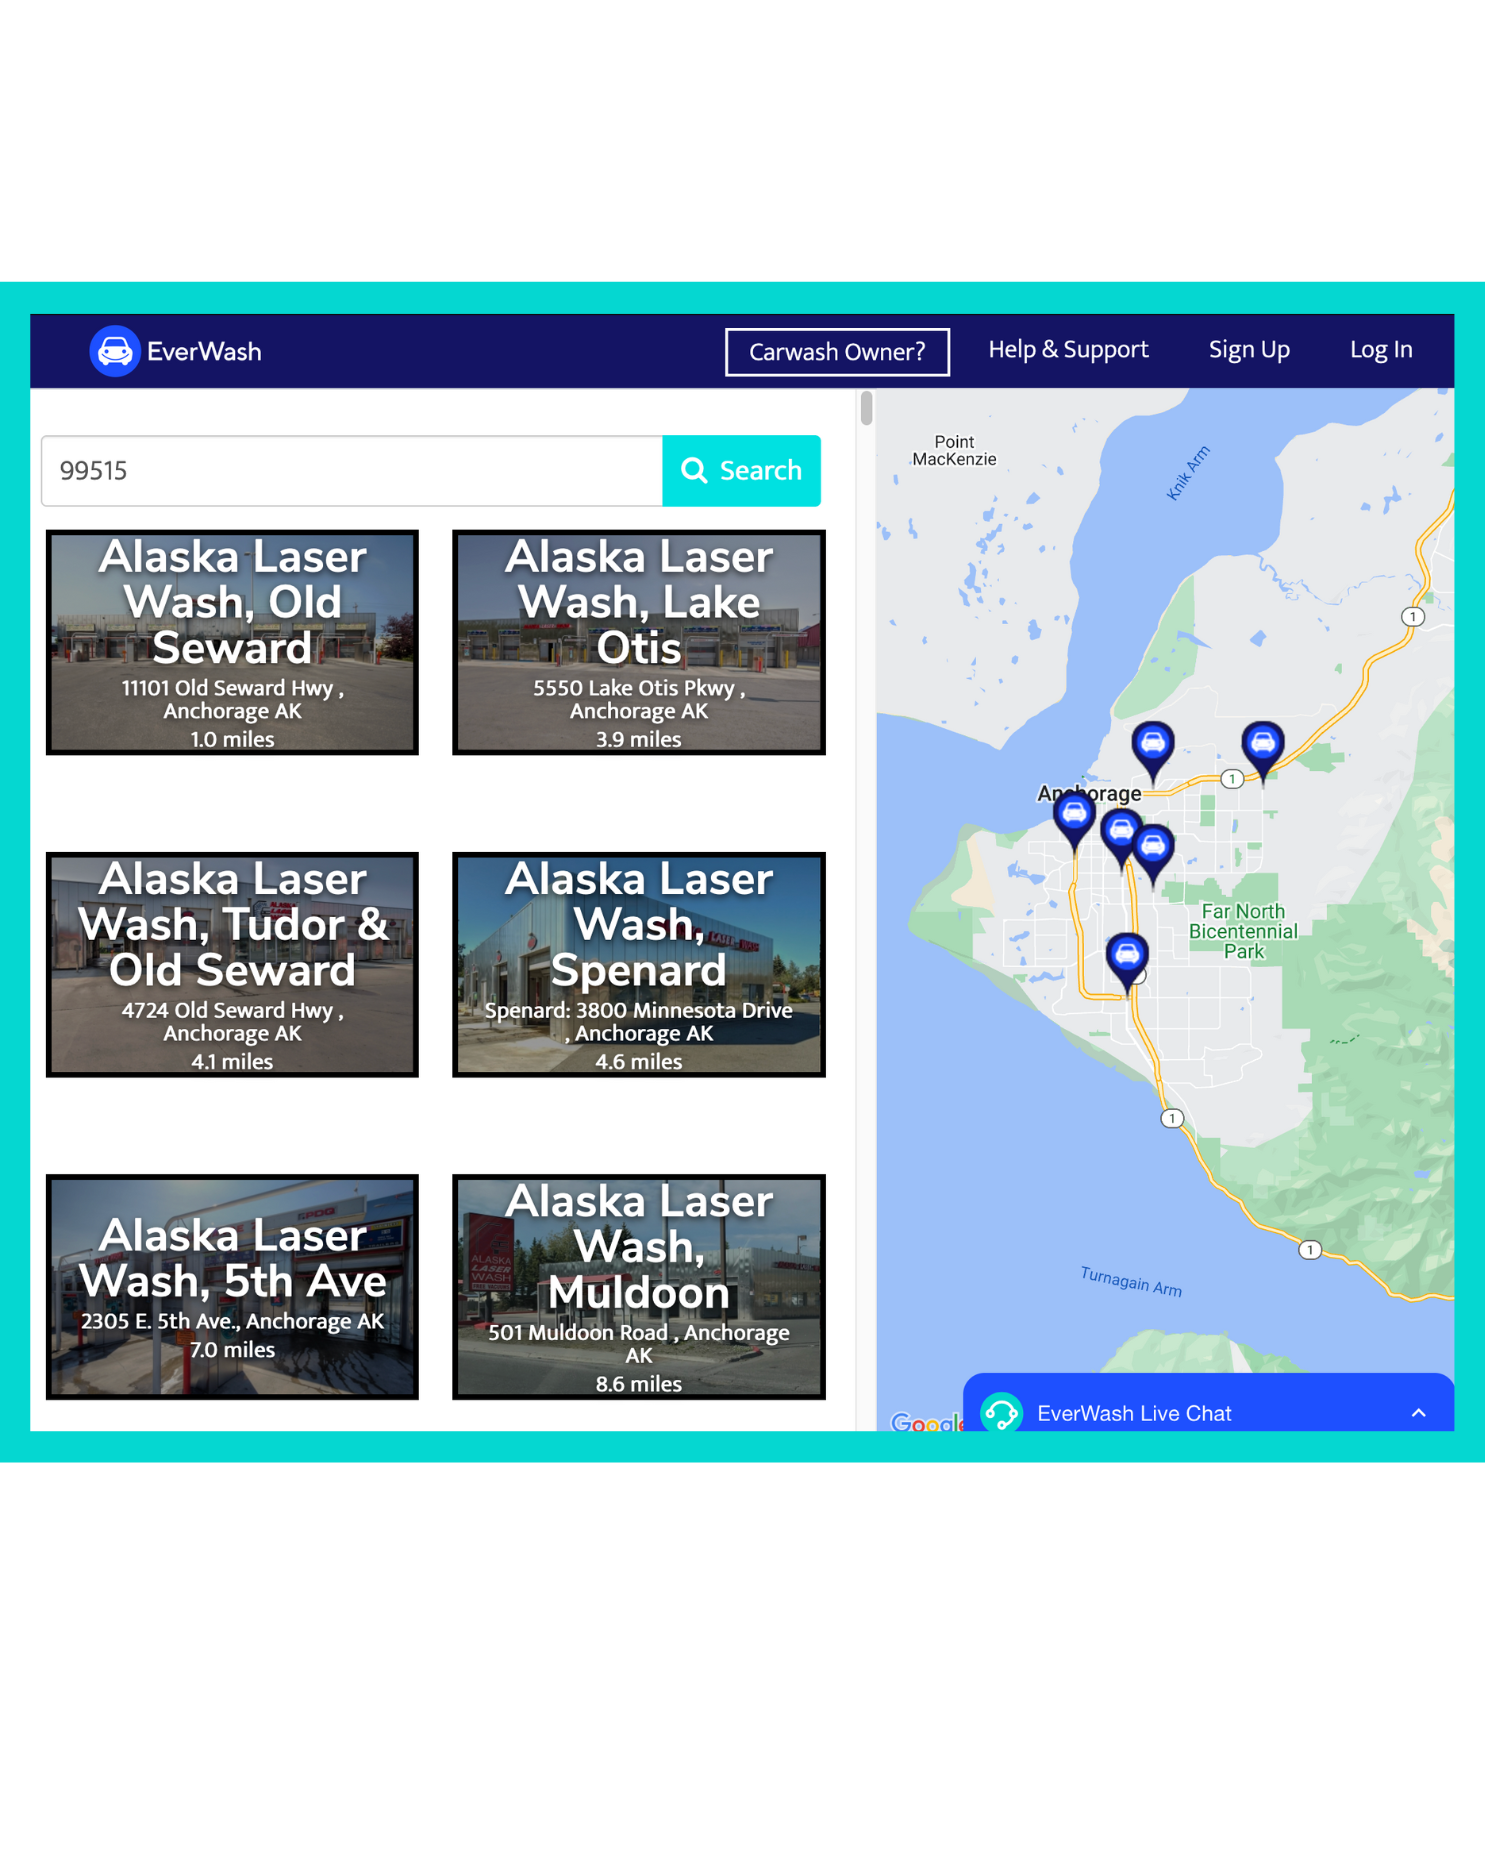This screenshot has height=1856, width=1485.
Task: Open the Log In link
Action: click(1381, 350)
